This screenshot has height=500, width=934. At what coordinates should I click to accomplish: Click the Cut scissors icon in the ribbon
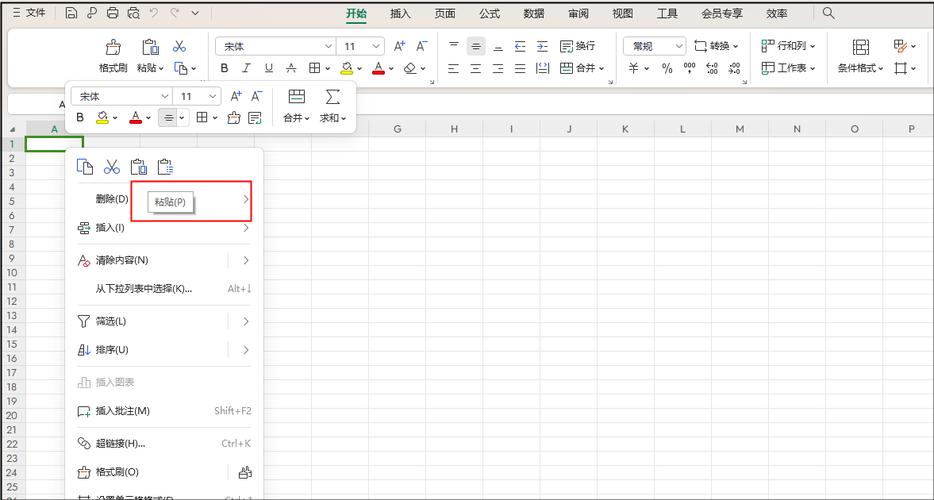coord(179,46)
